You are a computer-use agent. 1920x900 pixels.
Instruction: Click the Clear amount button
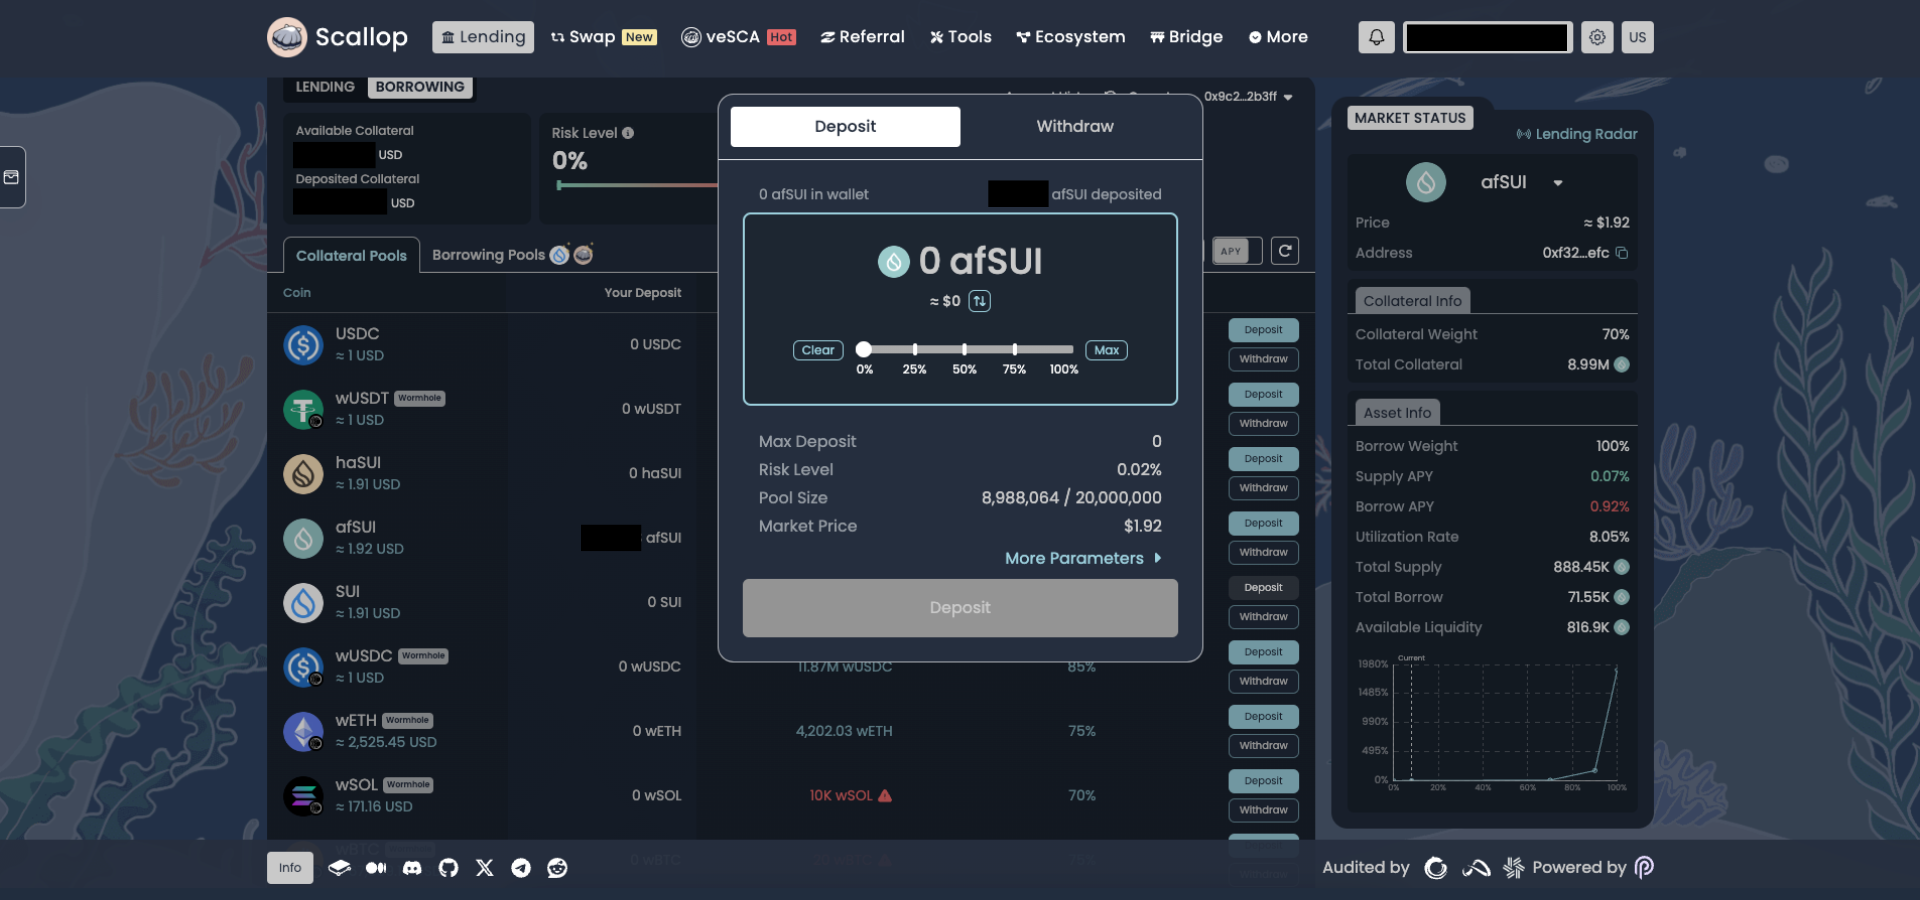pyautogui.click(x=818, y=350)
